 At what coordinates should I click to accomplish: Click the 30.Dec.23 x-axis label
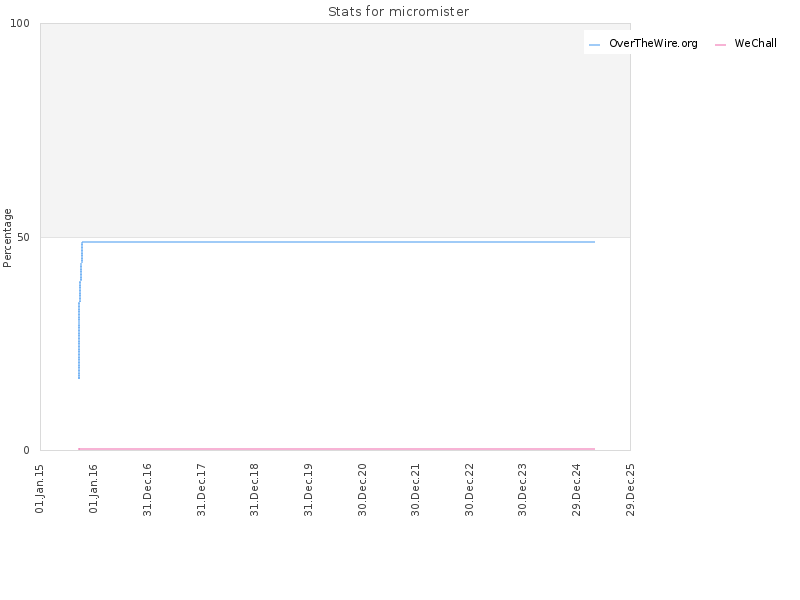(522, 489)
